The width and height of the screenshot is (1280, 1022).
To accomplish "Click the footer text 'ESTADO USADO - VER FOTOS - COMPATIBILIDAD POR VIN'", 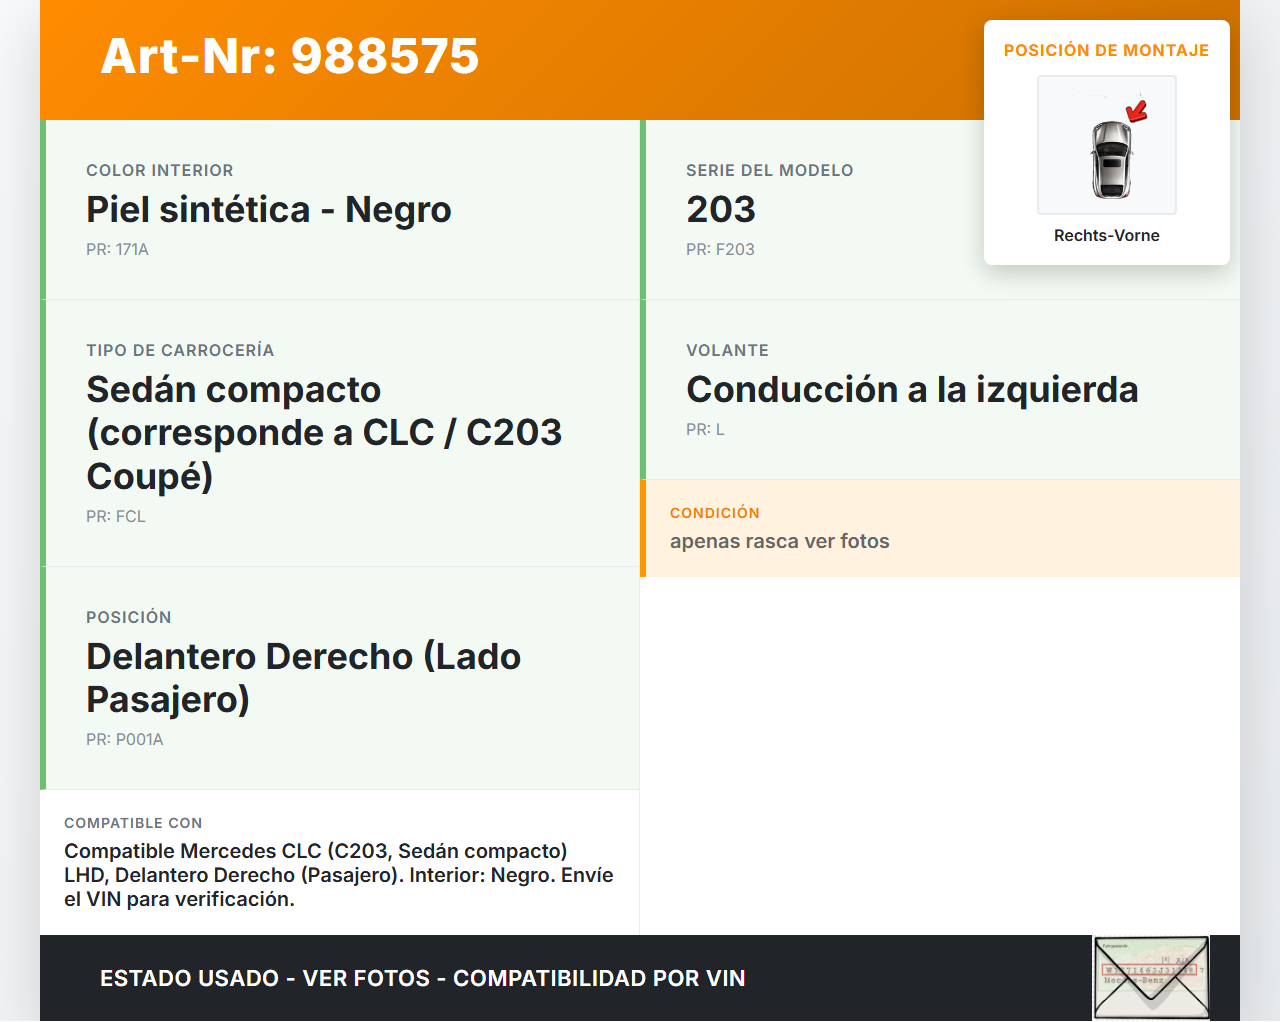I will (423, 978).
